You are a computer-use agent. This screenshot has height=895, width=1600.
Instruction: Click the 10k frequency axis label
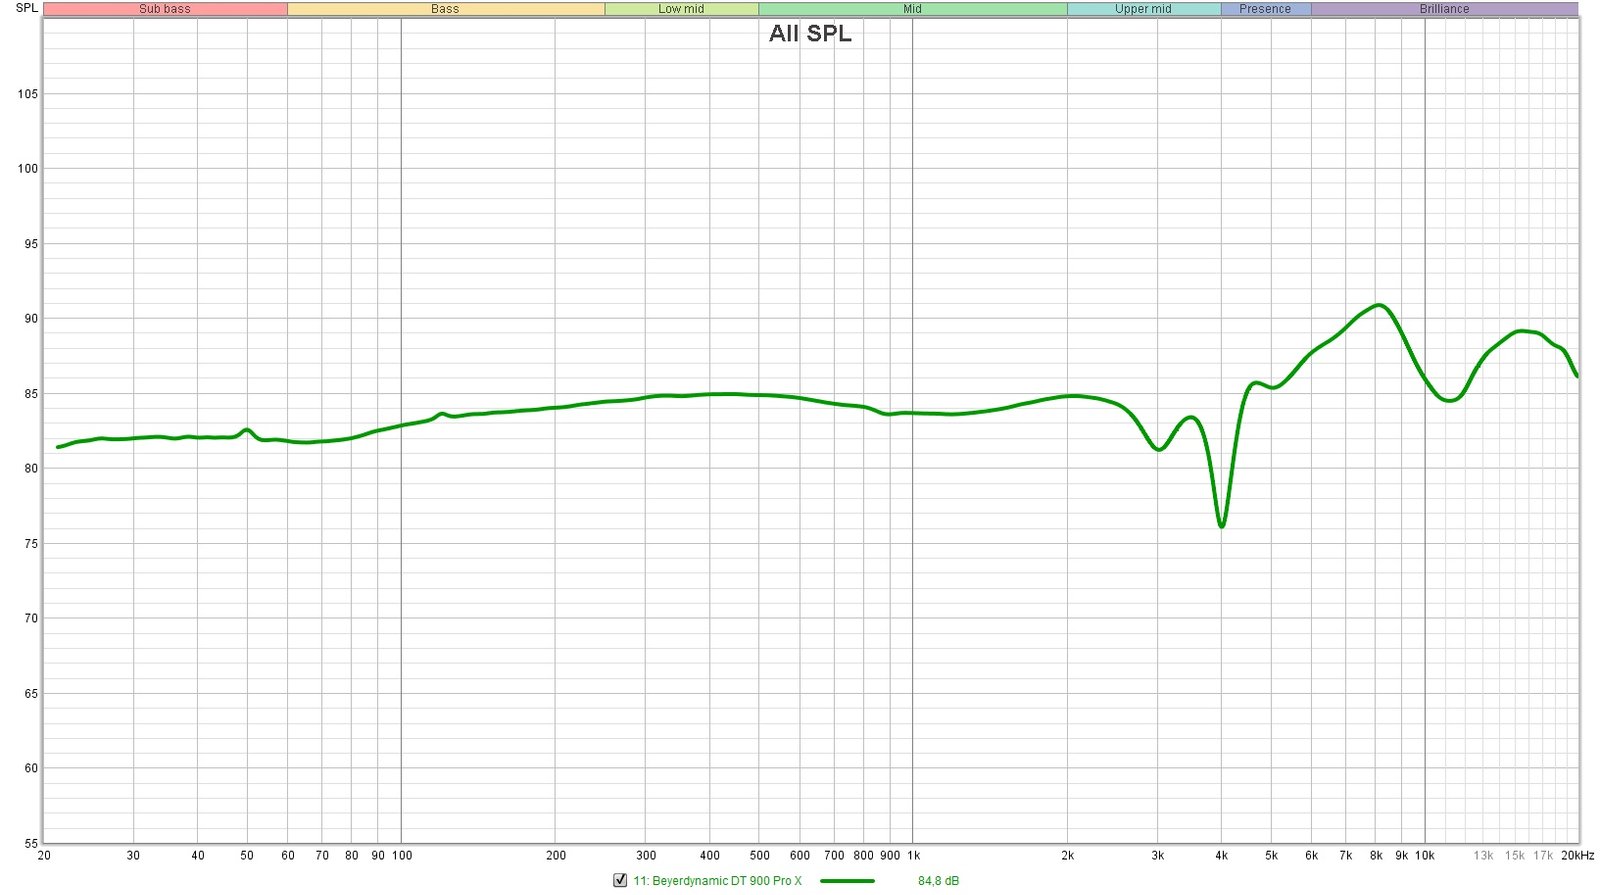pos(1424,856)
